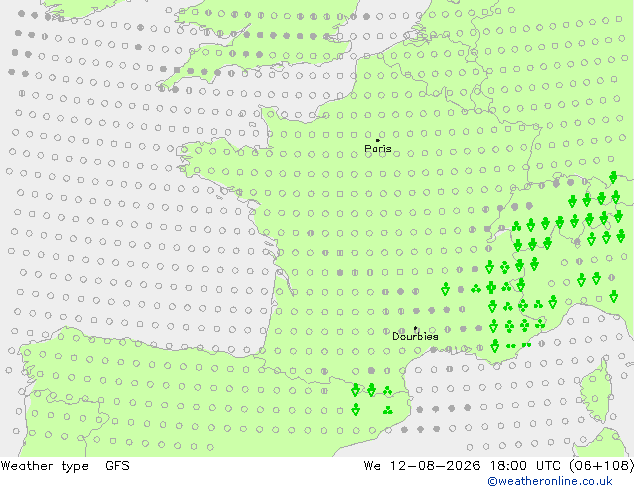Click the '18:00 UTC' time text
The width and height of the screenshot is (634, 490).
(x=525, y=466)
